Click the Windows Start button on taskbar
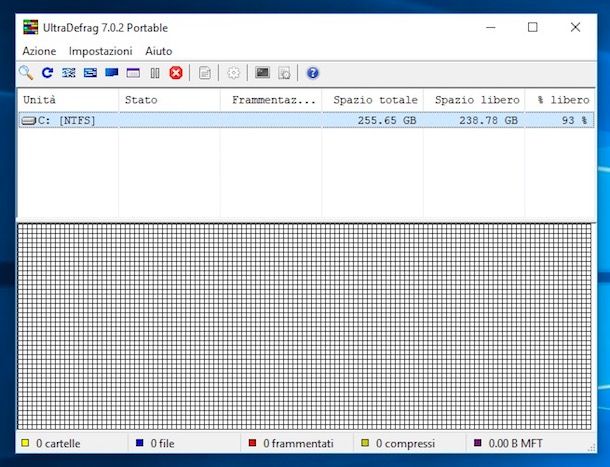610x467 pixels. [8, 461]
